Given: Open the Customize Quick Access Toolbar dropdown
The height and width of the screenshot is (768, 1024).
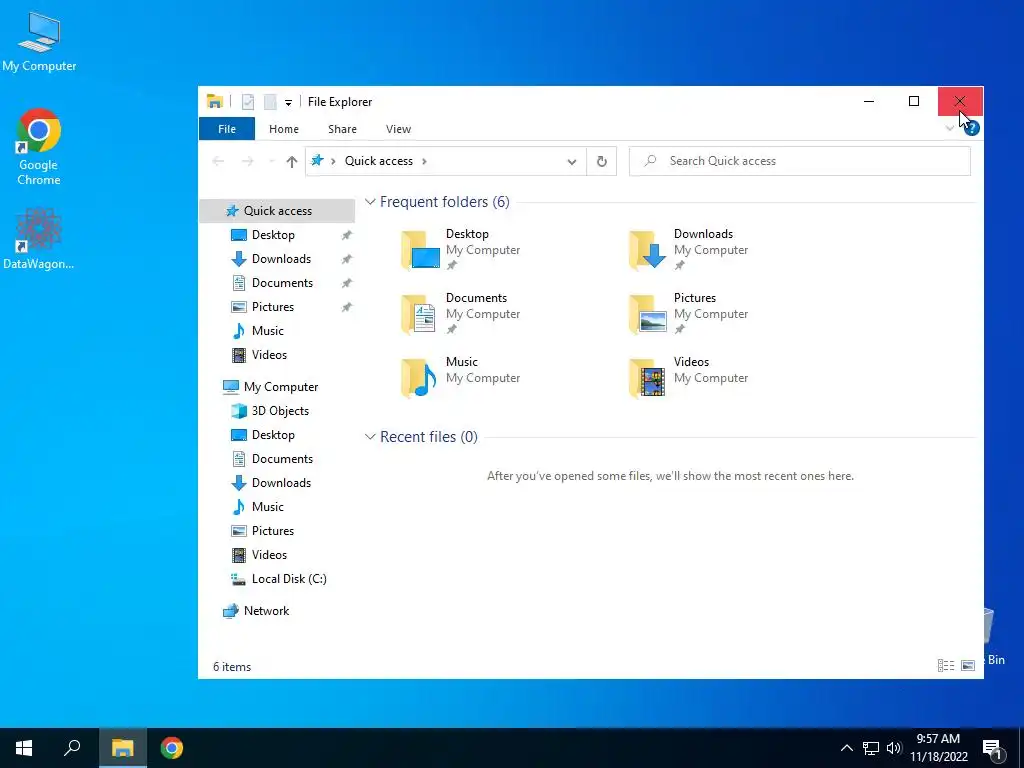Looking at the screenshot, I should point(288,103).
